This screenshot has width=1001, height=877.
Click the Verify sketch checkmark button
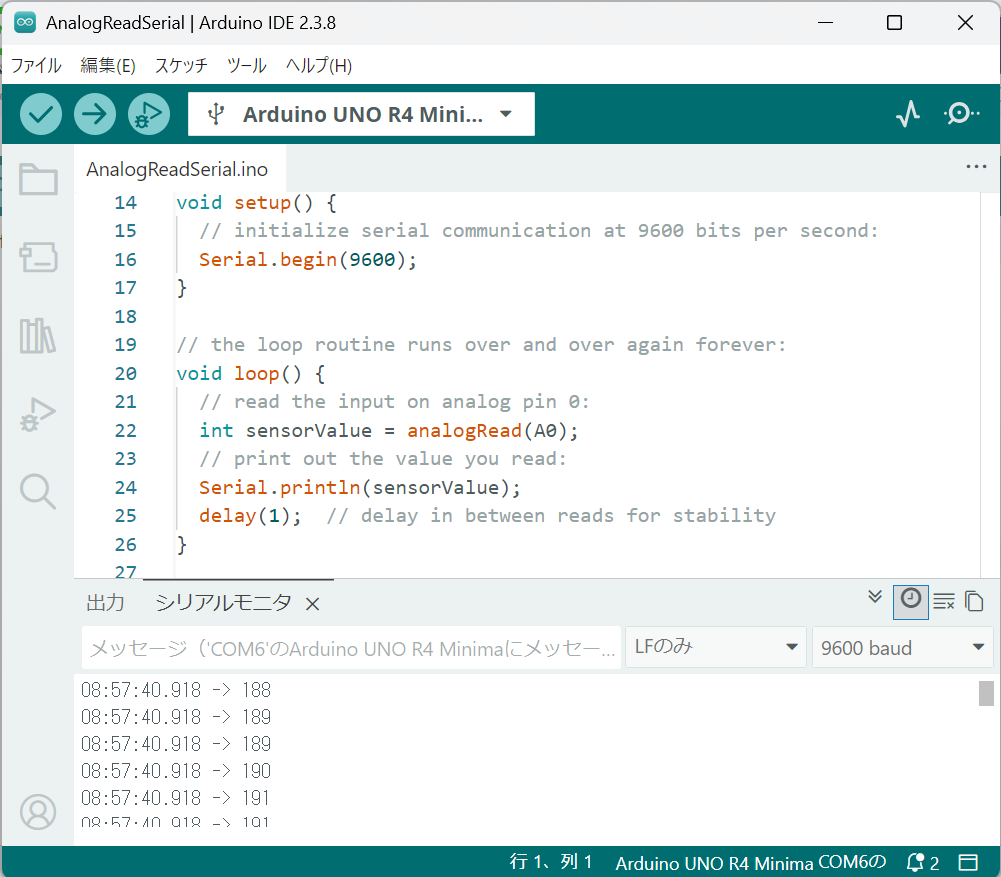pyautogui.click(x=41, y=114)
